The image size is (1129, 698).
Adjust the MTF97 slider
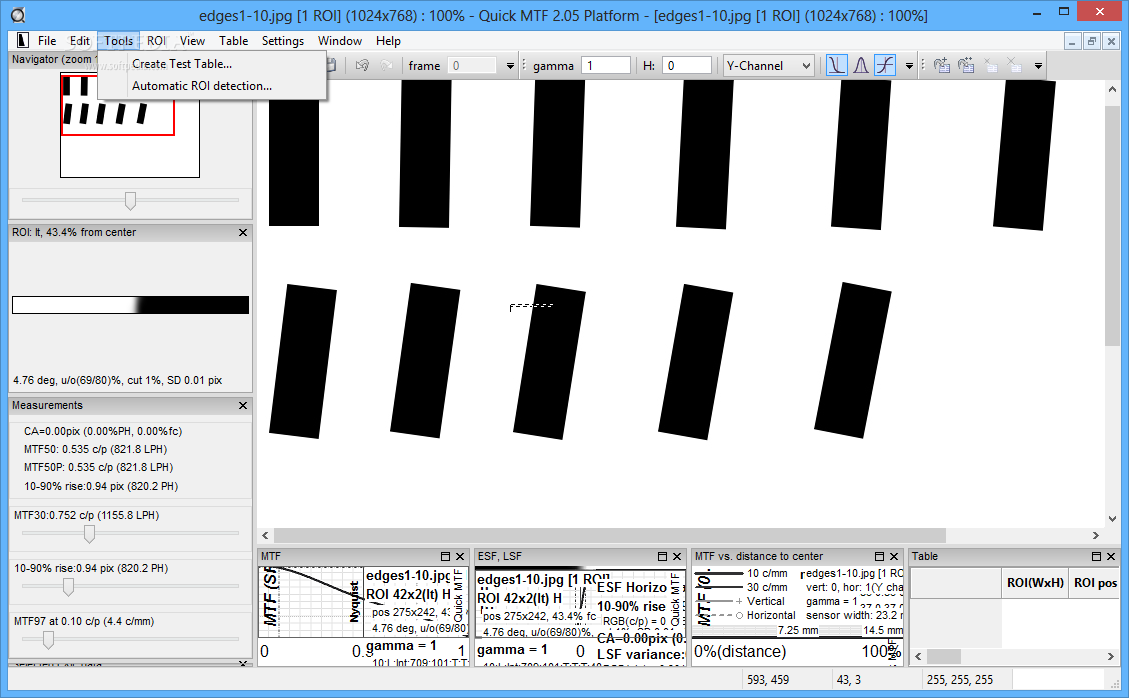tap(48, 639)
